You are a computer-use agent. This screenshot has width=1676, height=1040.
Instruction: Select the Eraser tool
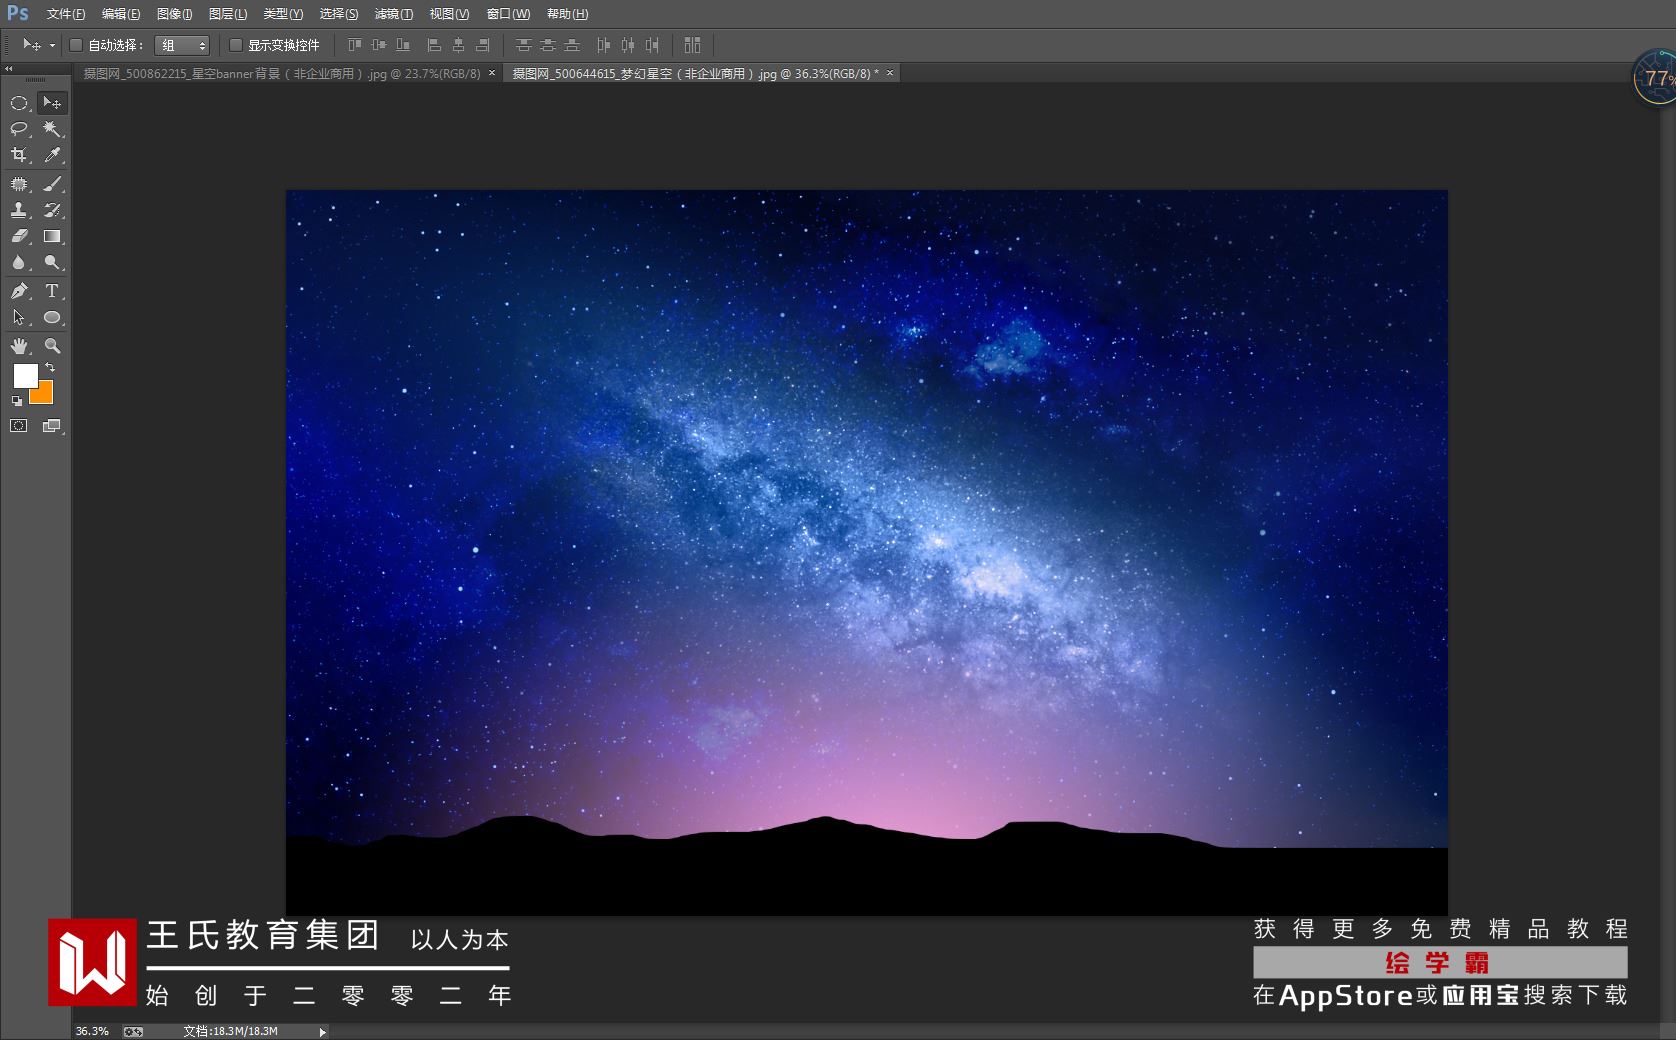coord(19,236)
